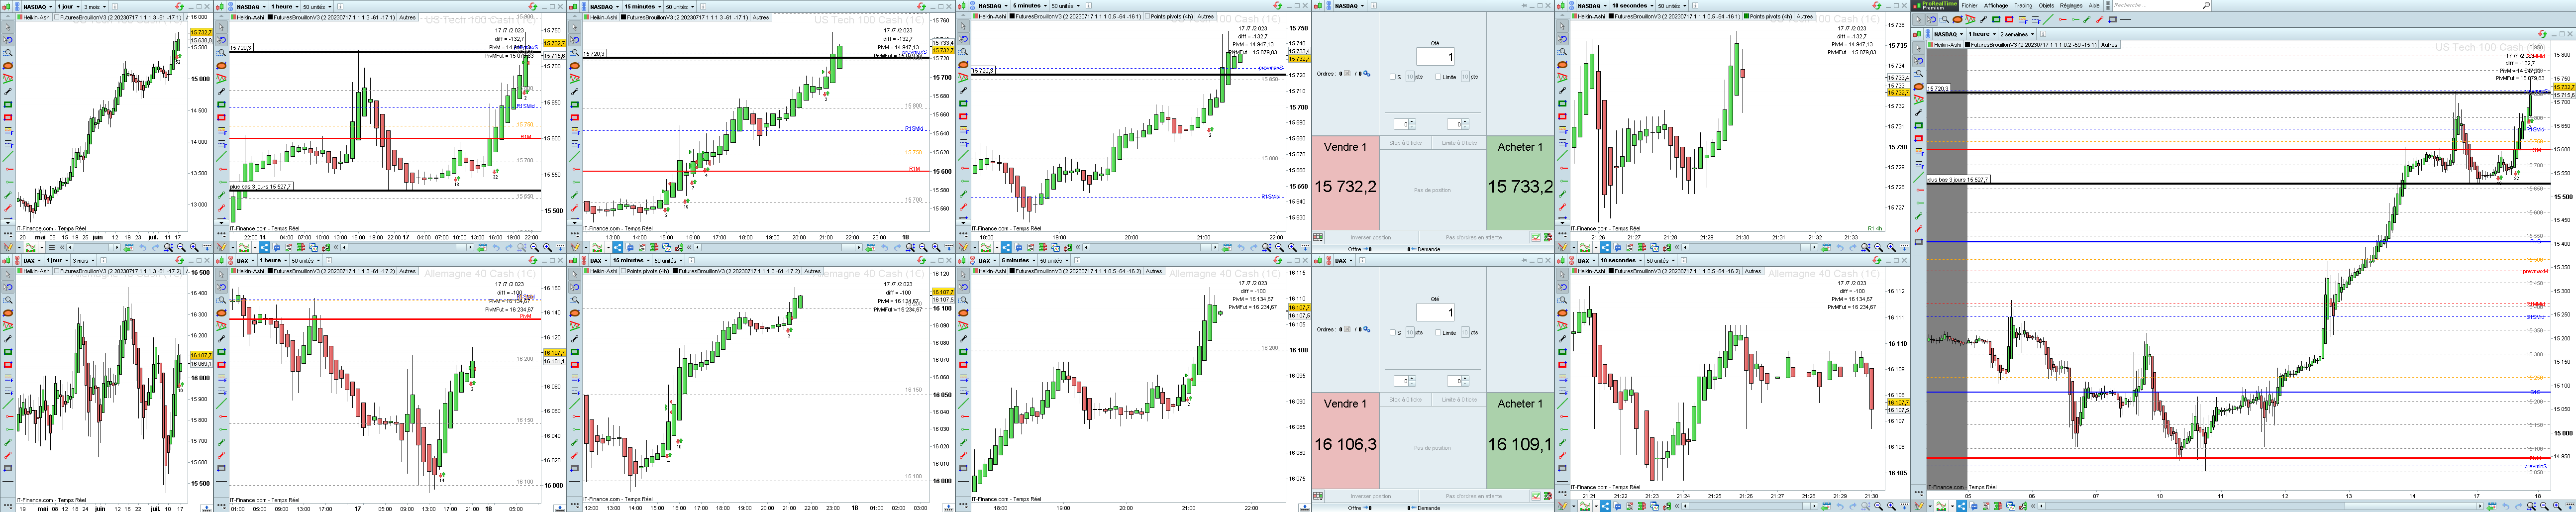Open the Réglages menu
Image resolution: width=2576 pixels, height=512 pixels.
[2072, 5]
